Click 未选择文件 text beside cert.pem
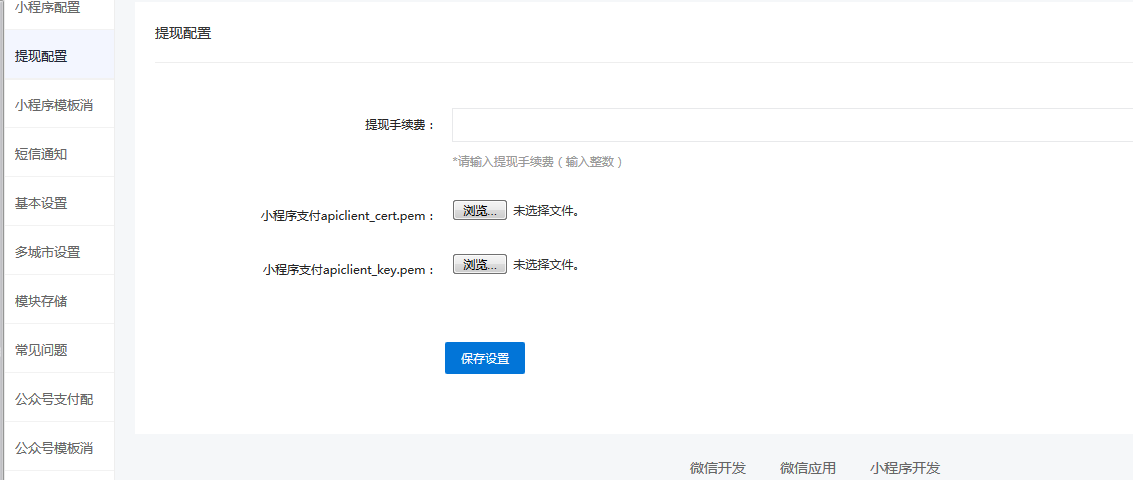The width and height of the screenshot is (1133, 480). (546, 211)
